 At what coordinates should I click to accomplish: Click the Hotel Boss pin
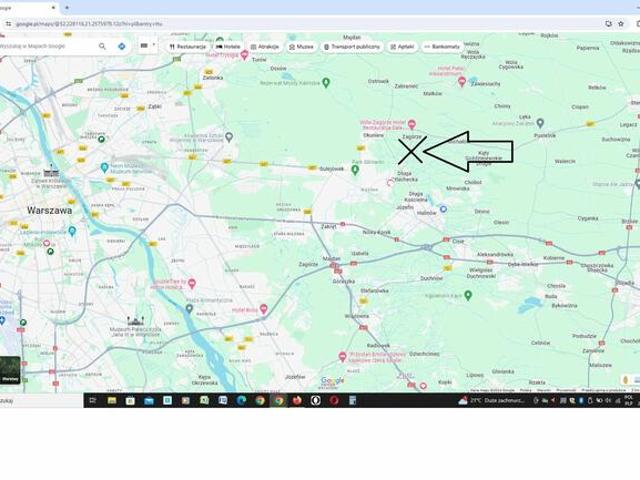pyautogui.click(x=264, y=309)
